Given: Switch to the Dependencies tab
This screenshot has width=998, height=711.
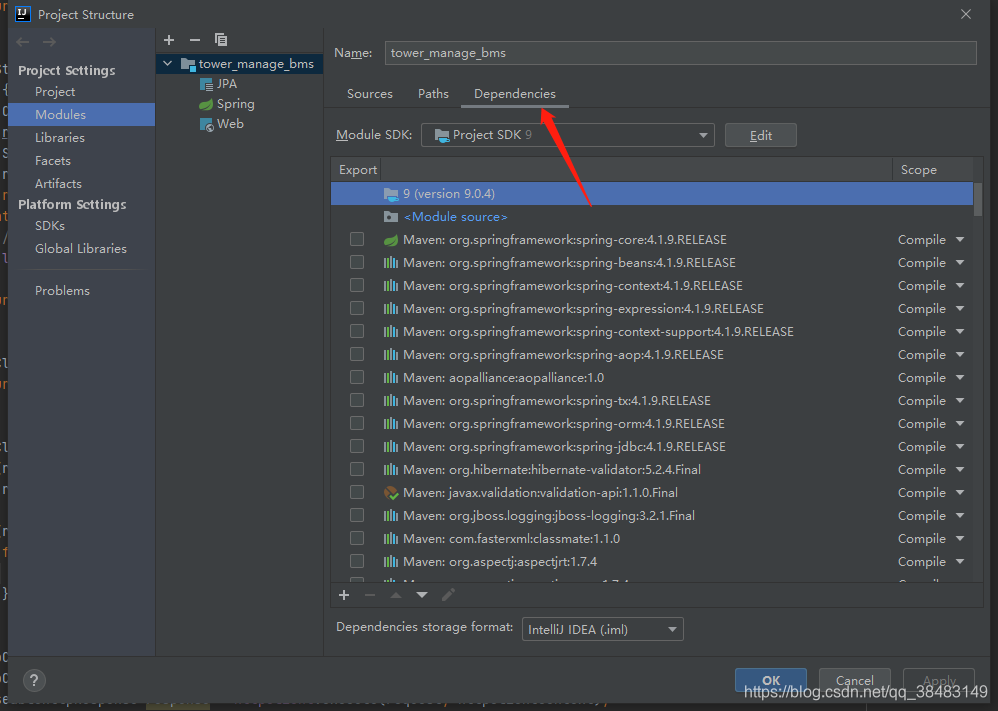Looking at the screenshot, I should click(515, 94).
